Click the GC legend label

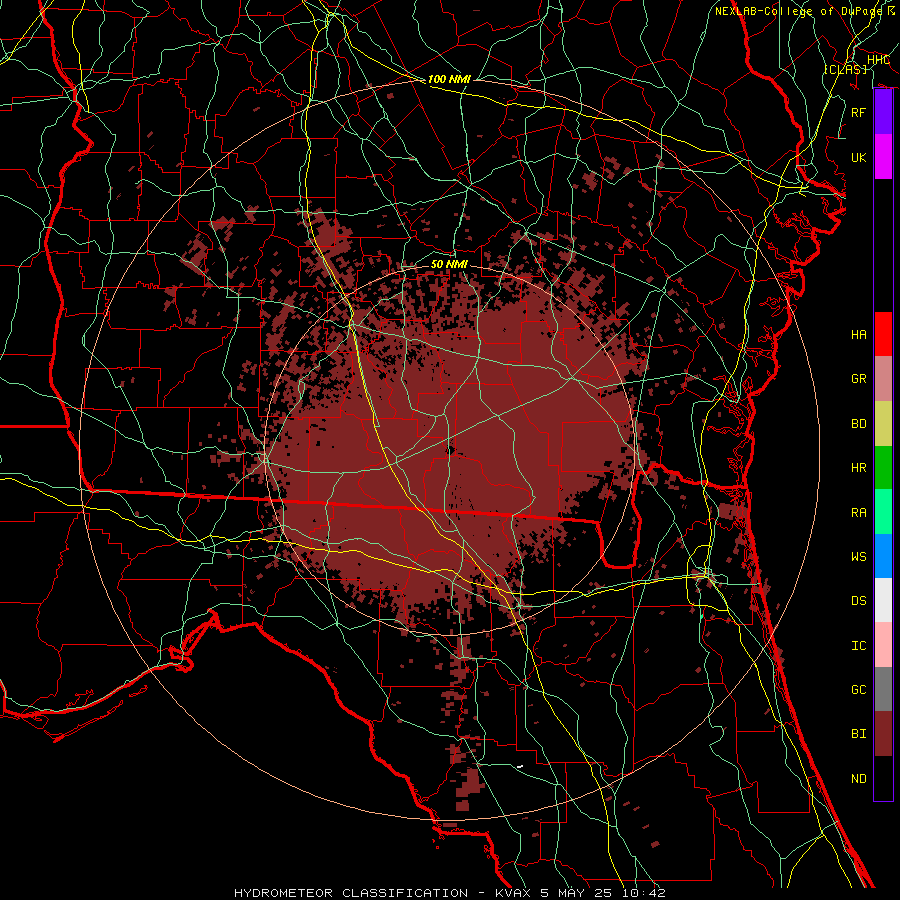[x=858, y=689]
